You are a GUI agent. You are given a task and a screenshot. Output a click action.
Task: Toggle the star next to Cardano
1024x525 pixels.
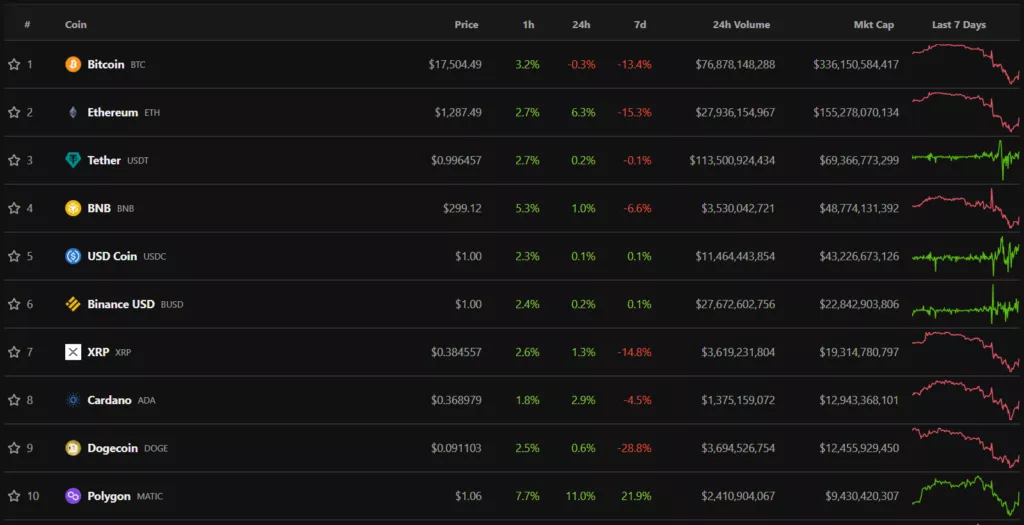coord(14,400)
